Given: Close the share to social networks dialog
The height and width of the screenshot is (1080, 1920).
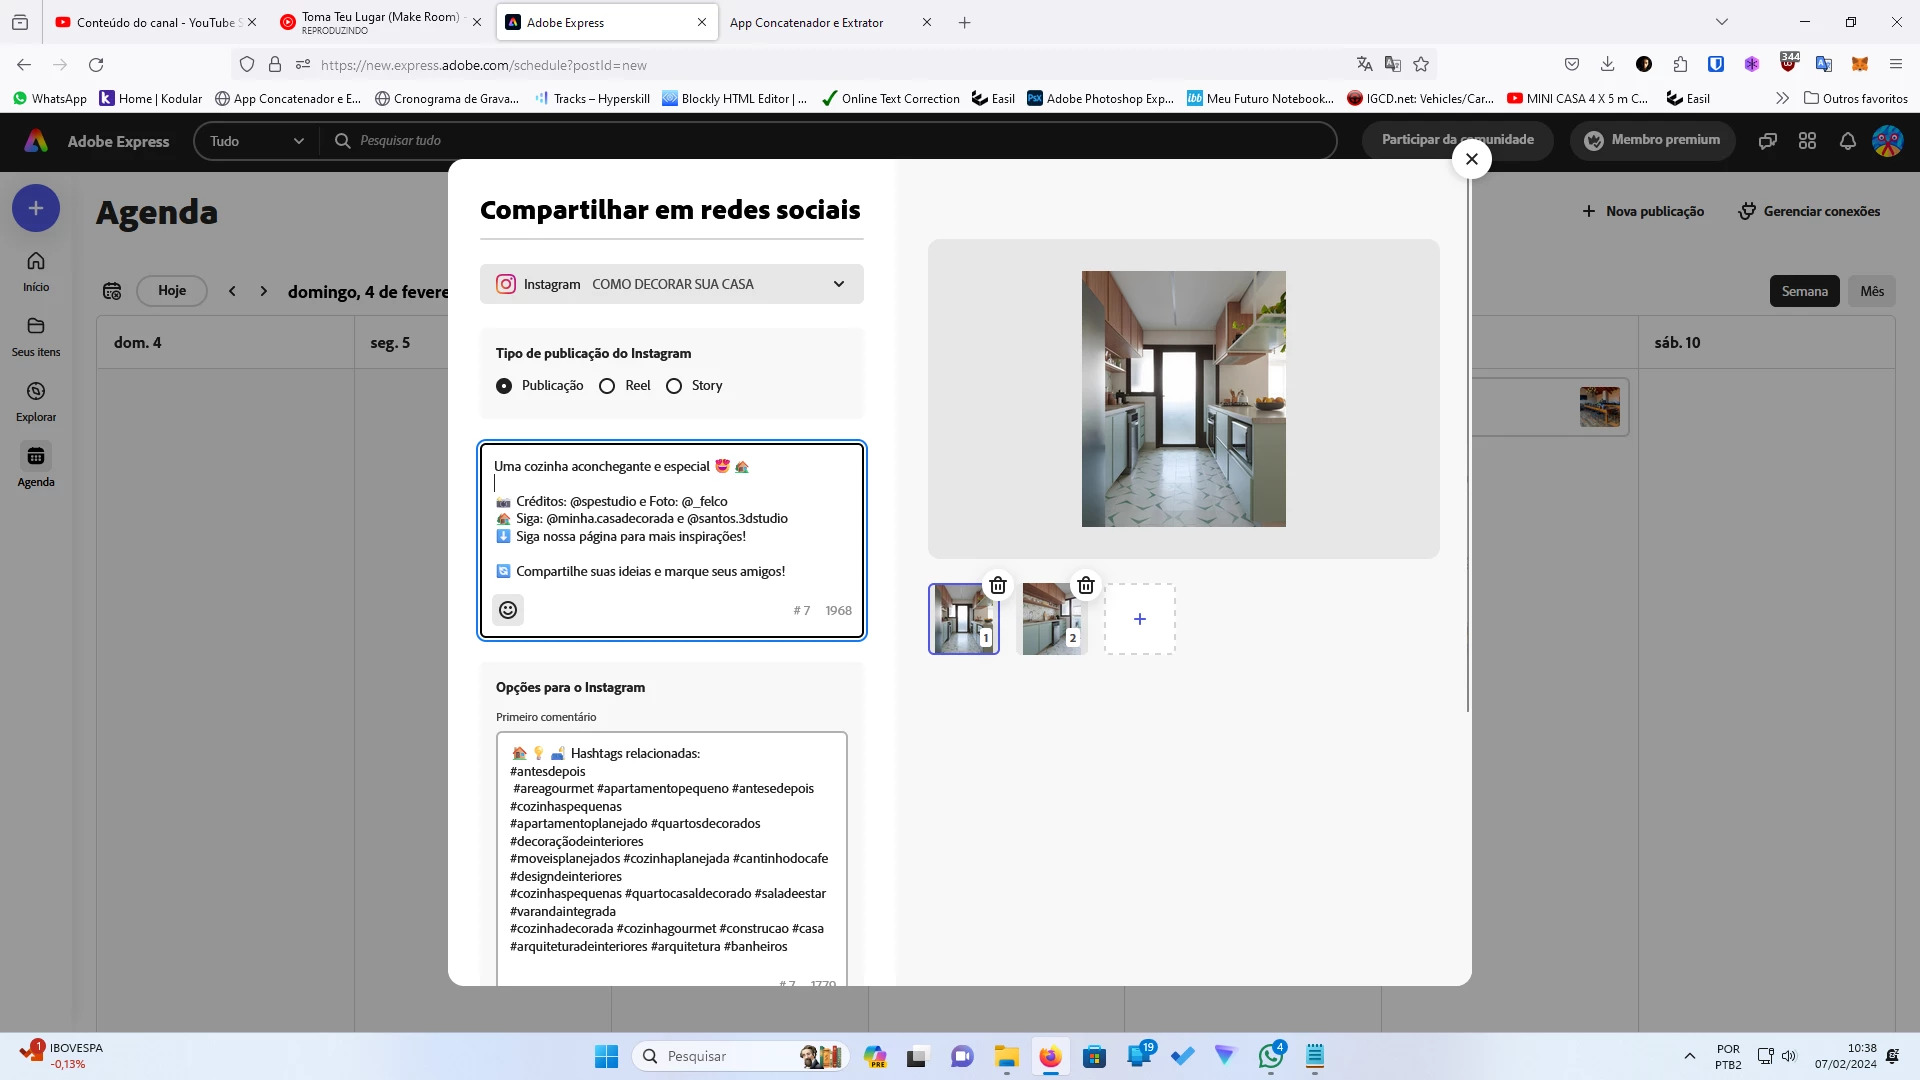Looking at the screenshot, I should pyautogui.click(x=1471, y=159).
